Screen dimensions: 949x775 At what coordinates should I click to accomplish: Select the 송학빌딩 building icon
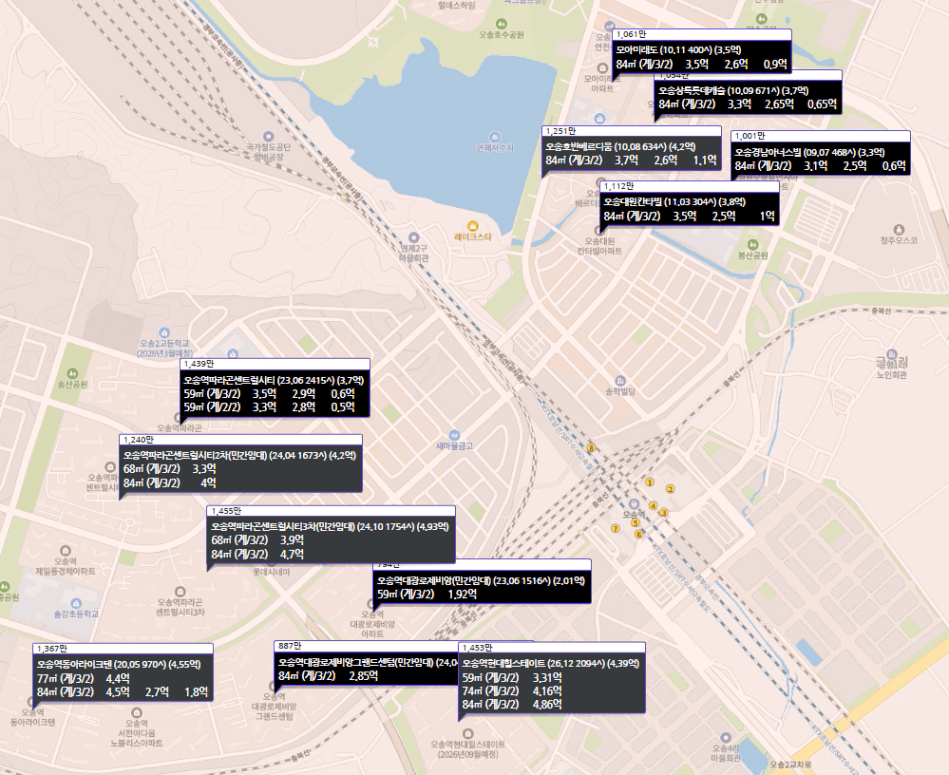[620, 381]
